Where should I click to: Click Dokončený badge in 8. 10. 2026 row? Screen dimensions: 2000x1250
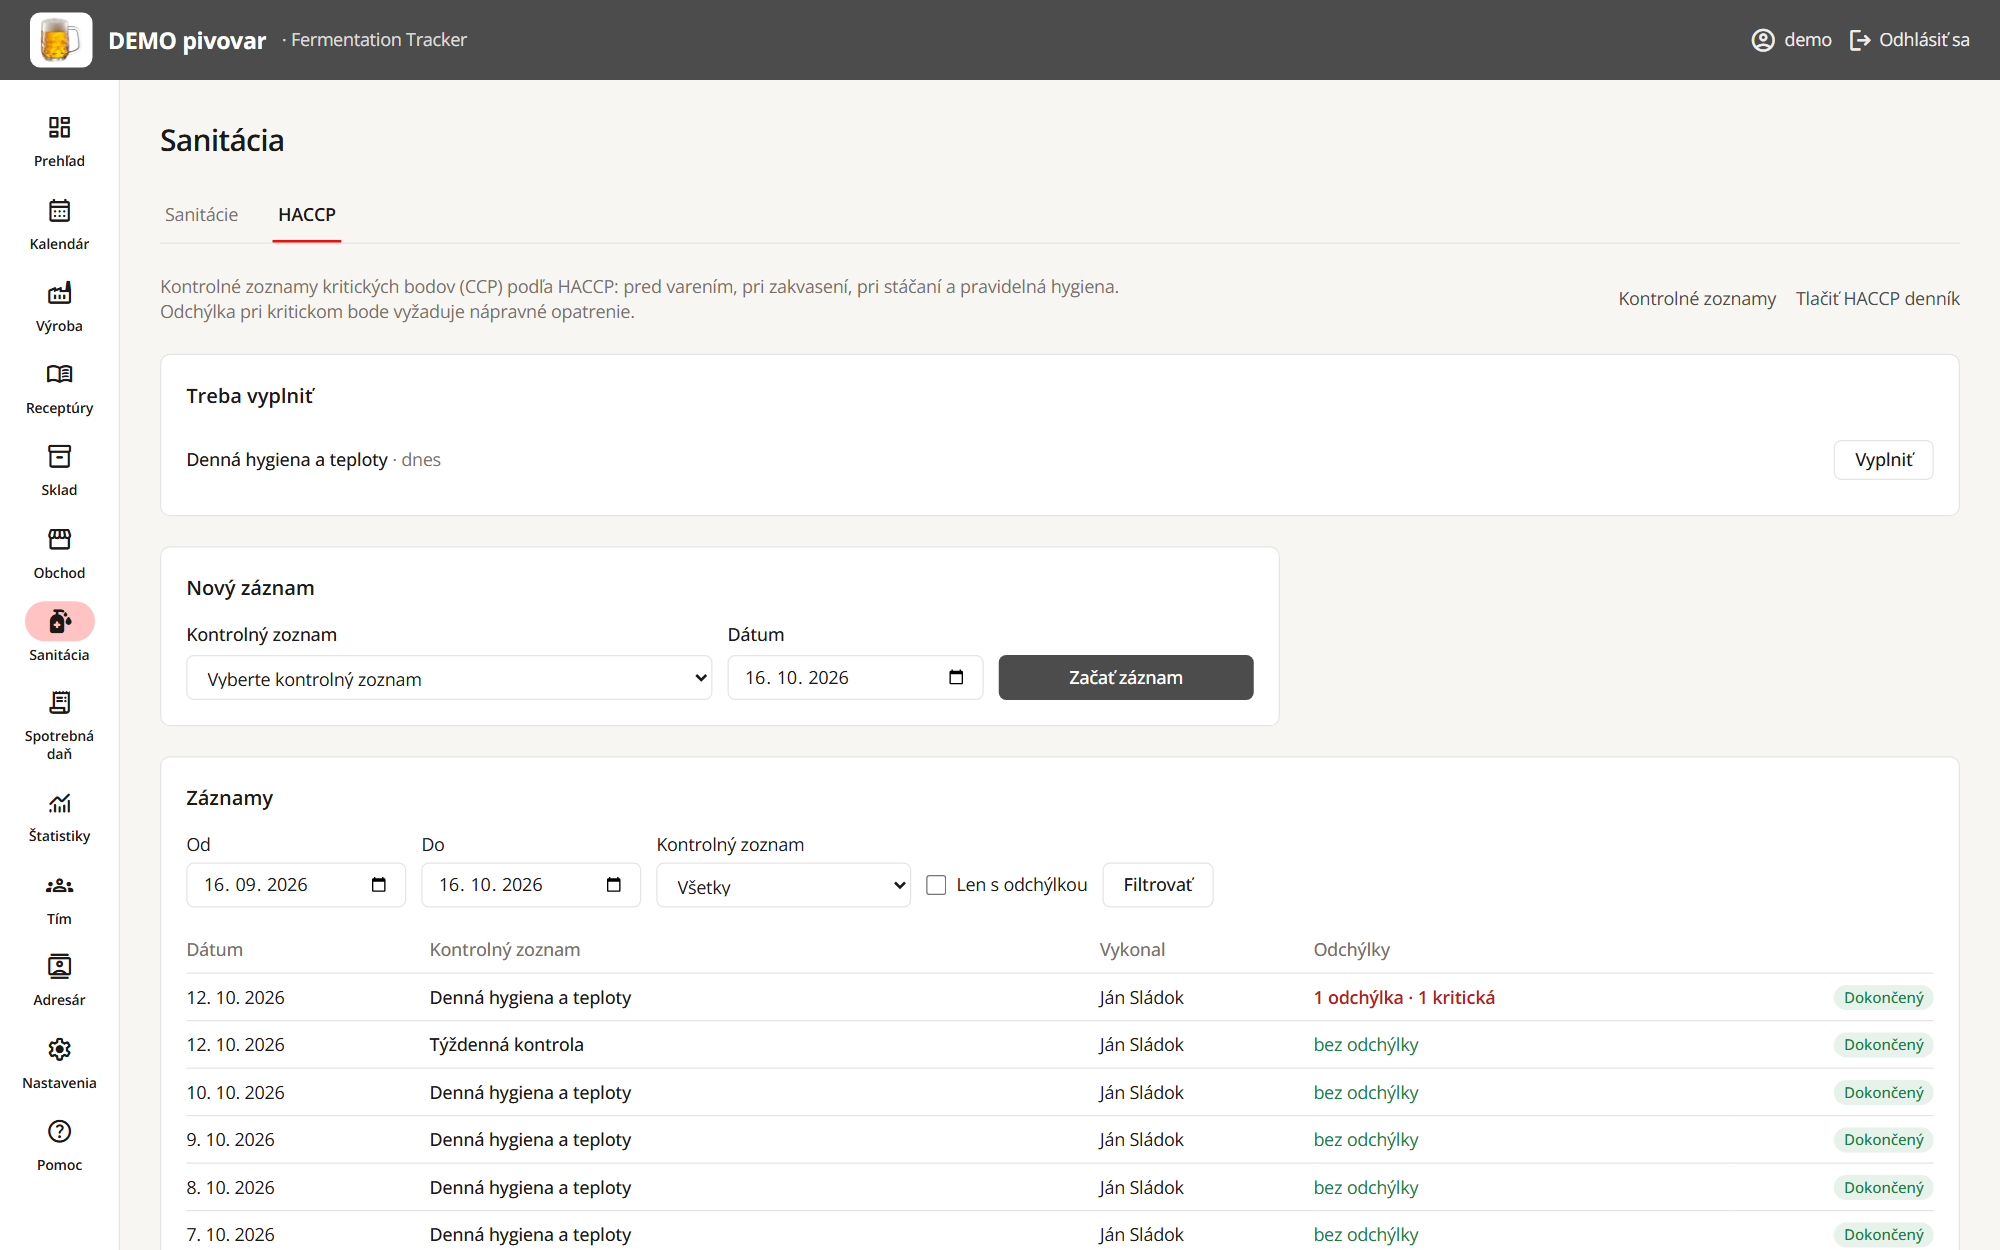(x=1883, y=1188)
